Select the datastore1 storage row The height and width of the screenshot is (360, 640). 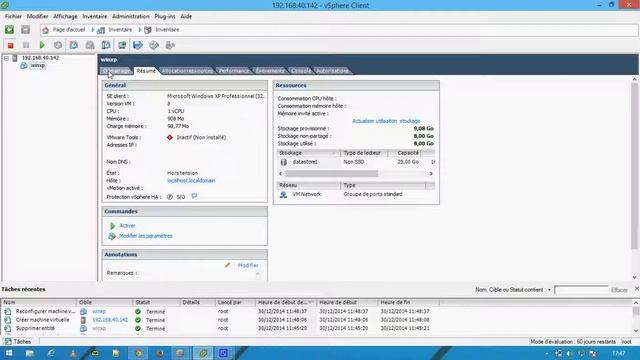[x=356, y=162]
